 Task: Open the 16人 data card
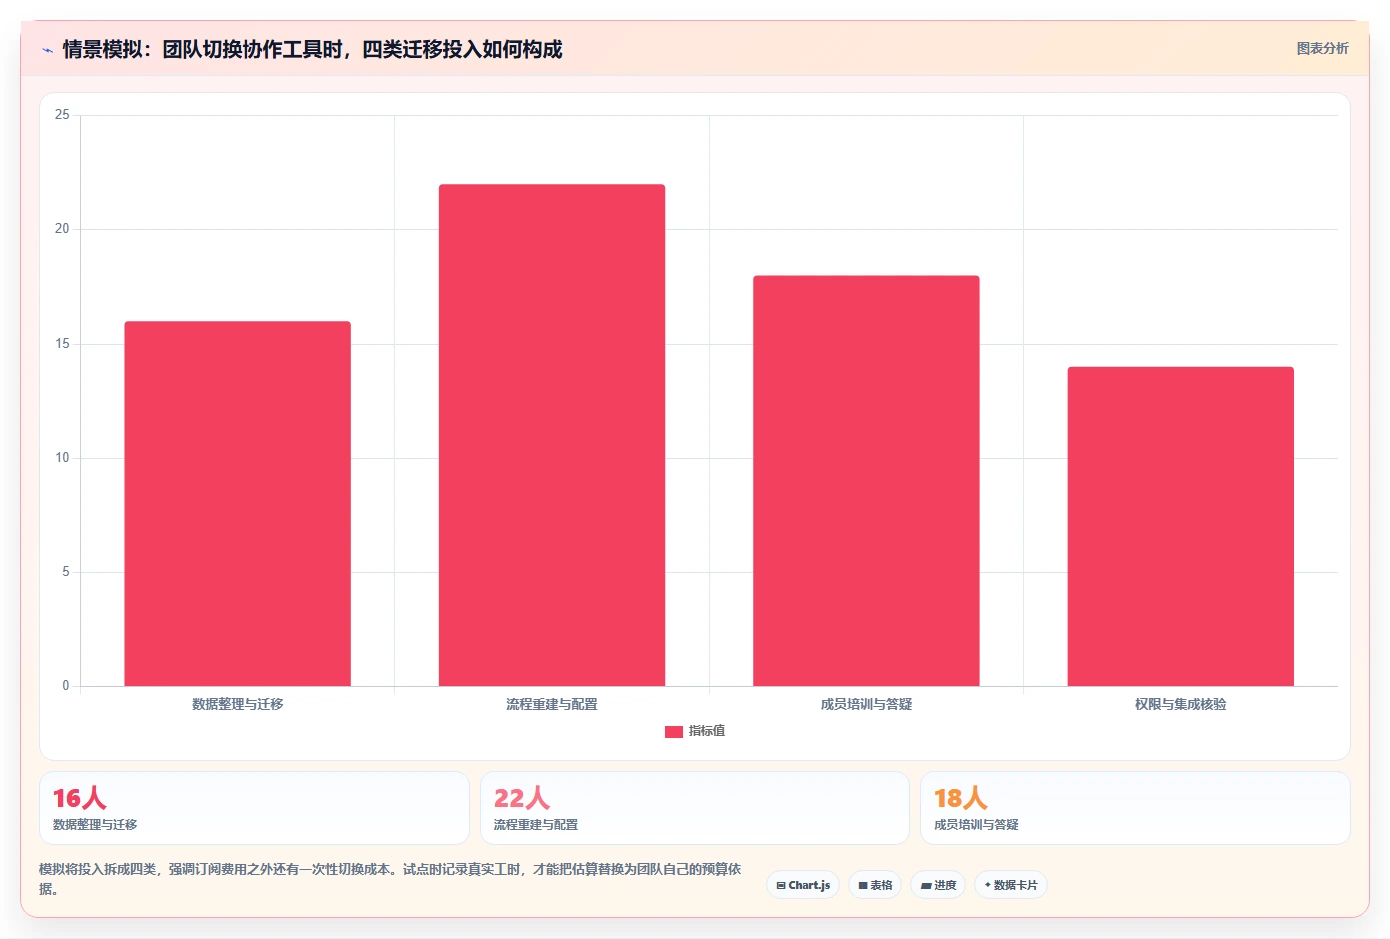point(254,808)
